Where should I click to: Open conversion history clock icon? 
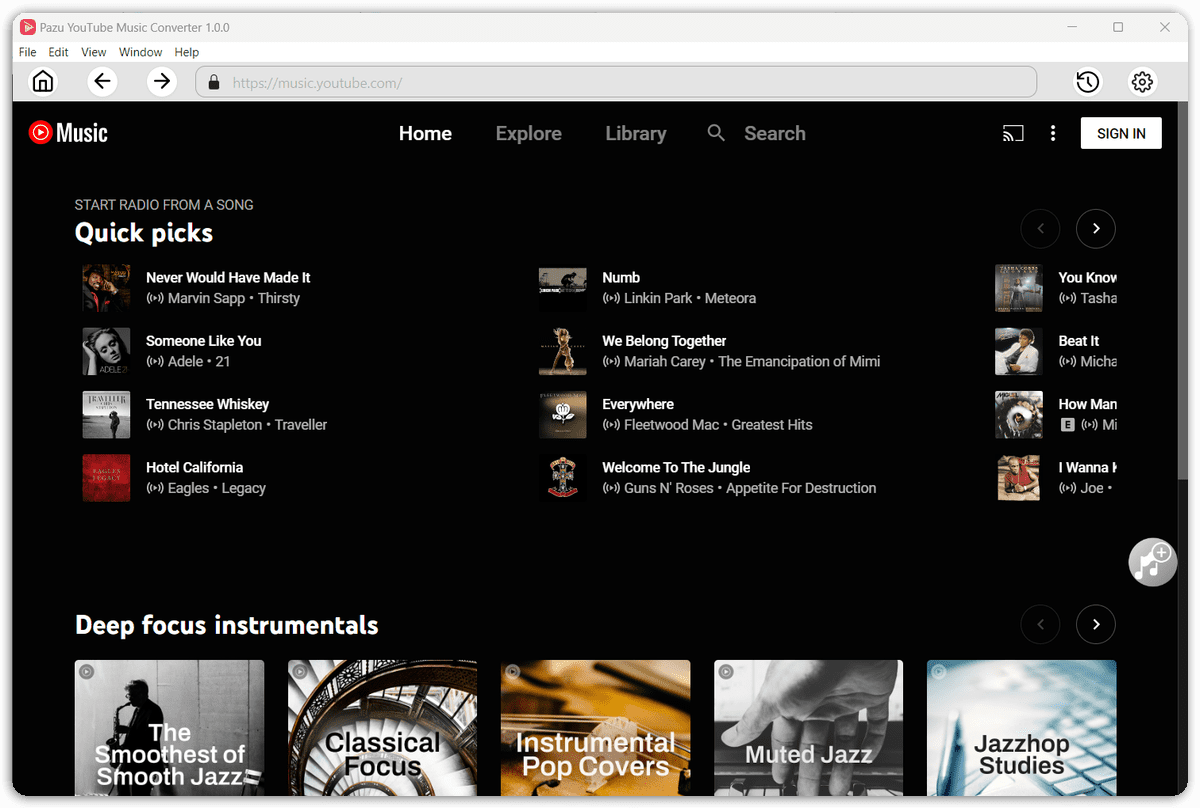click(x=1088, y=82)
